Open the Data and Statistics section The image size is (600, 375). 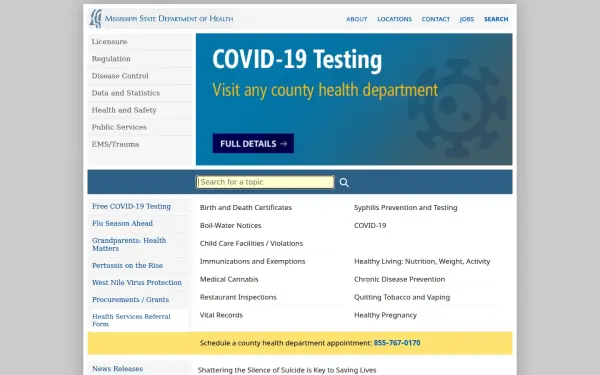click(x=126, y=93)
